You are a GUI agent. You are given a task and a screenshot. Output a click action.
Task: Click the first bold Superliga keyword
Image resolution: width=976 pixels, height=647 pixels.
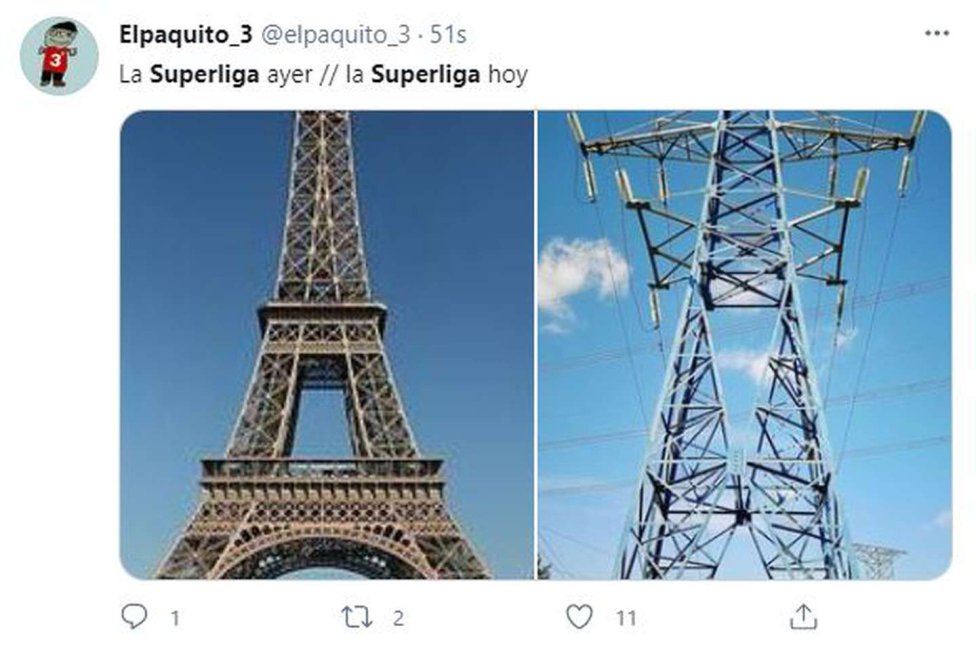pyautogui.click(x=204, y=75)
